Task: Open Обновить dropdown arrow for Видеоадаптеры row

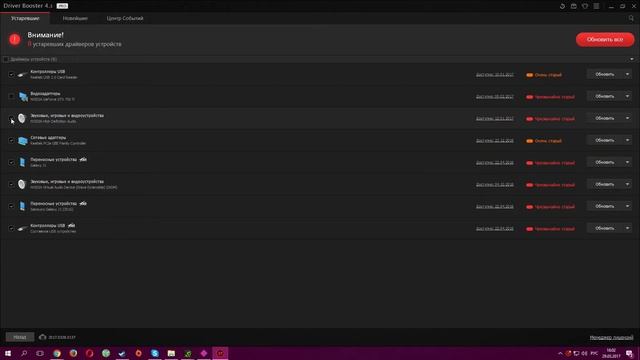Action: [x=627, y=96]
